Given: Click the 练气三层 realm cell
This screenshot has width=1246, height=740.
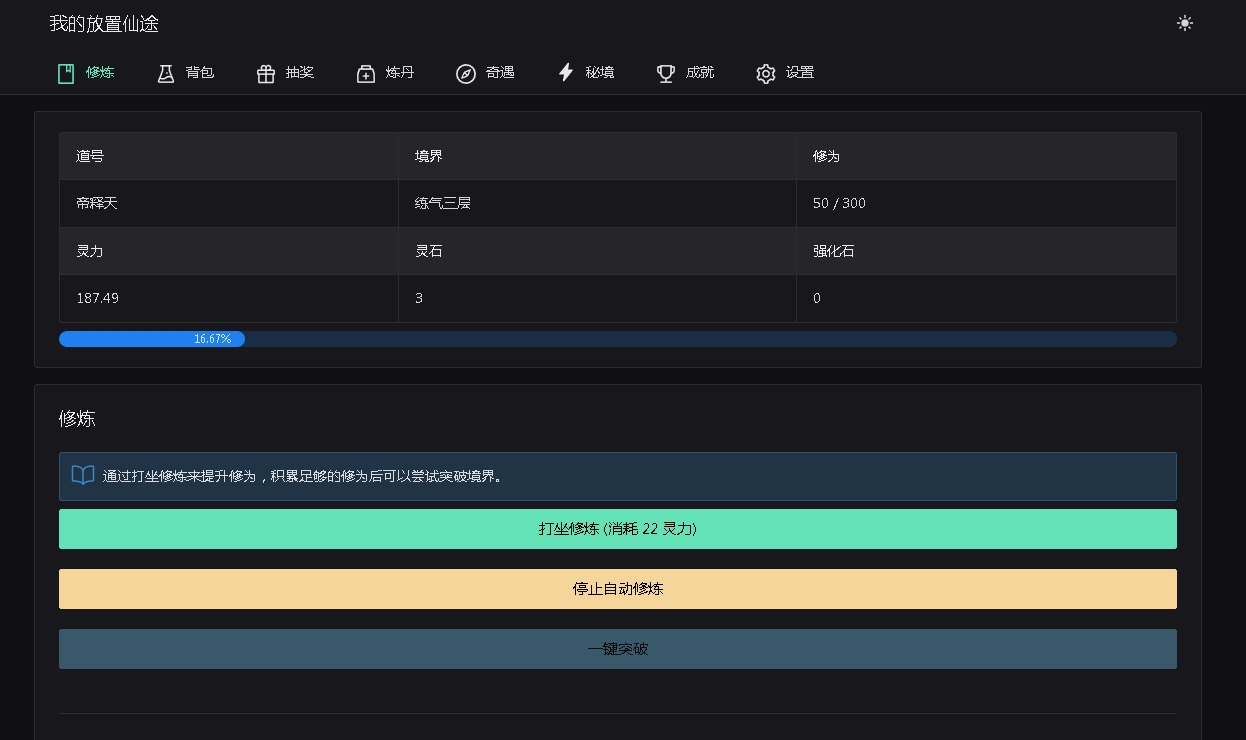Looking at the screenshot, I should point(443,203).
